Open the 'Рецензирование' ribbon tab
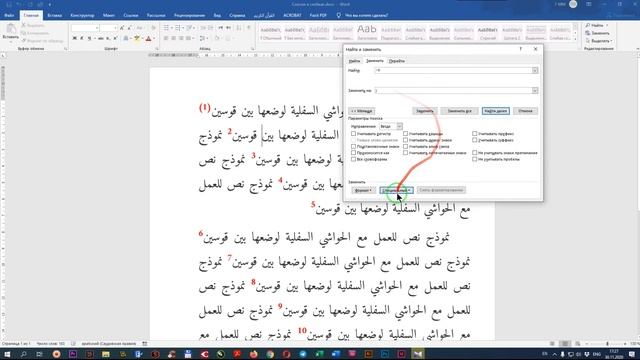This screenshot has height=360, width=640. point(189,16)
